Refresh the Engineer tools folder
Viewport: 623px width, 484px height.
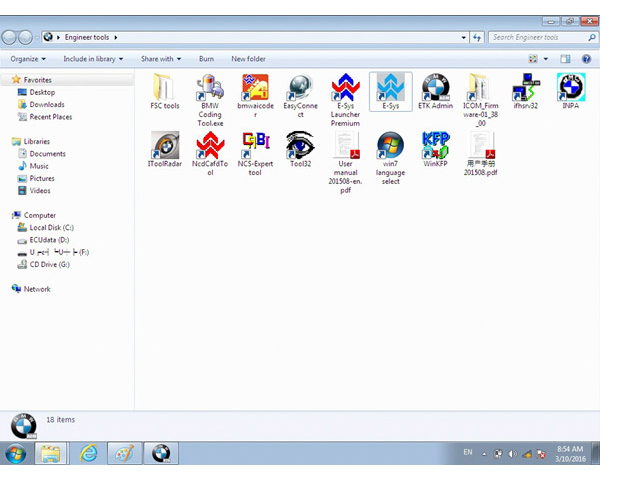pyautogui.click(x=477, y=37)
